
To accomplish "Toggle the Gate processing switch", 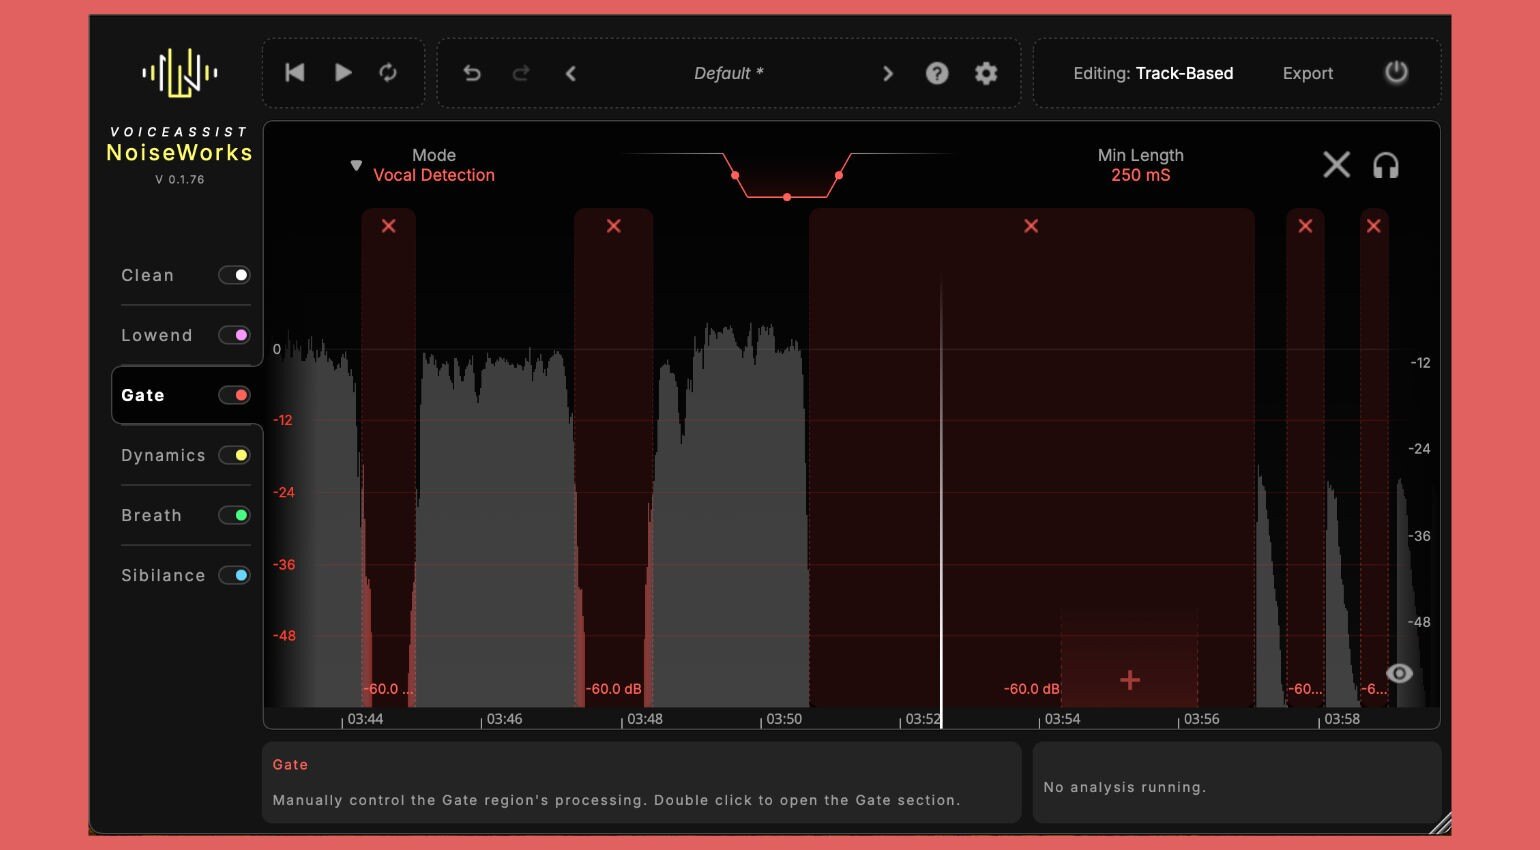I will (x=235, y=394).
